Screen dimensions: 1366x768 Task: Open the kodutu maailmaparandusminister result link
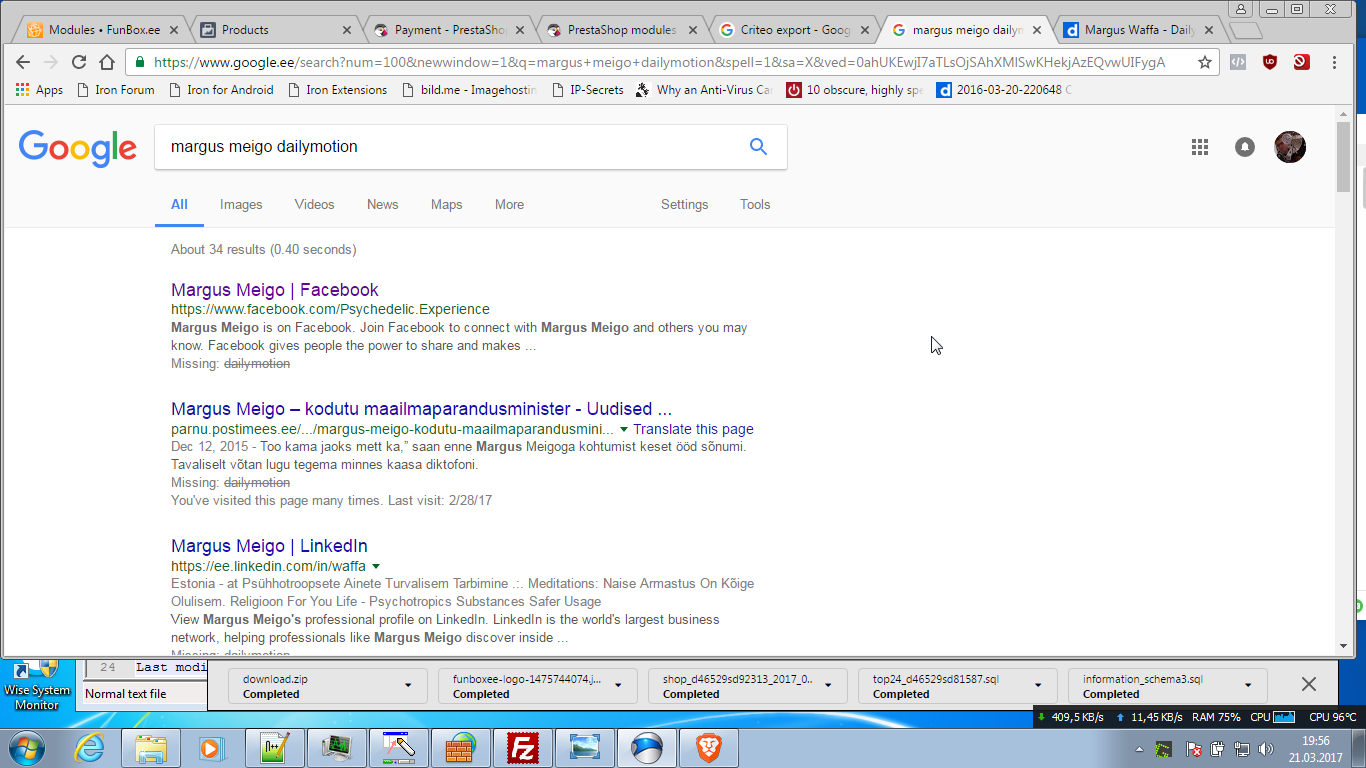(421, 409)
